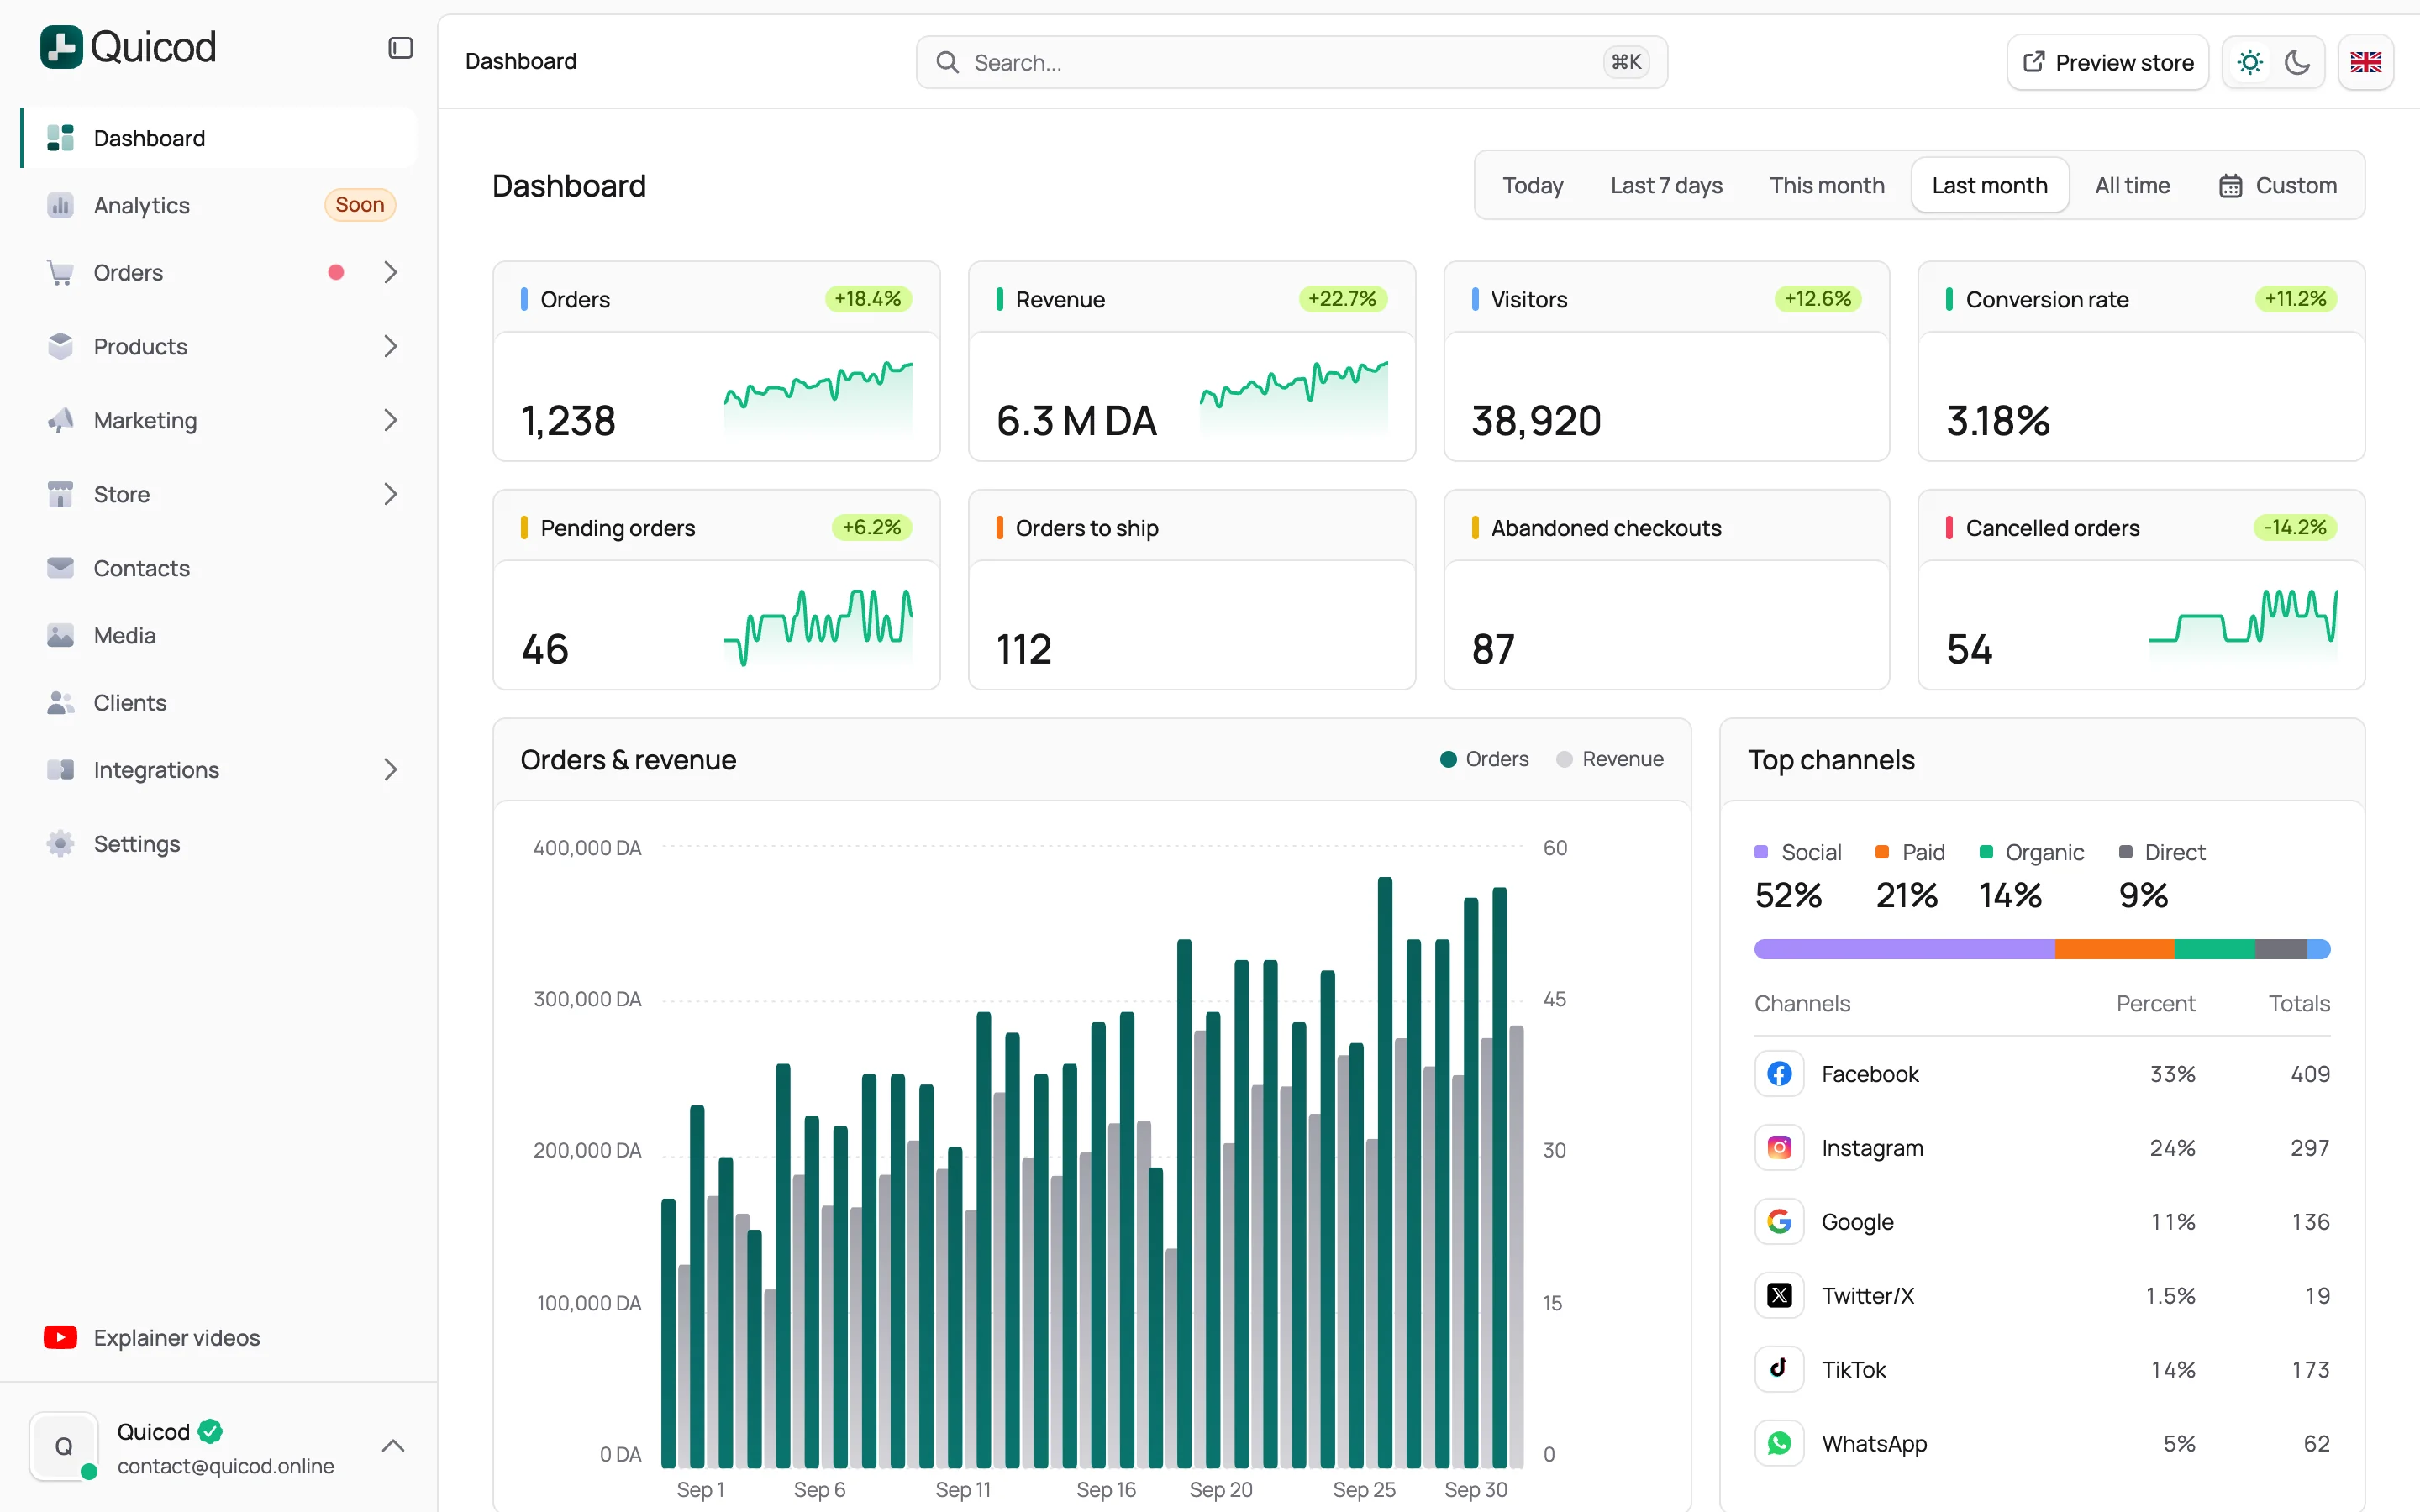Expand the Products sidebar submenu chevron

390,346
